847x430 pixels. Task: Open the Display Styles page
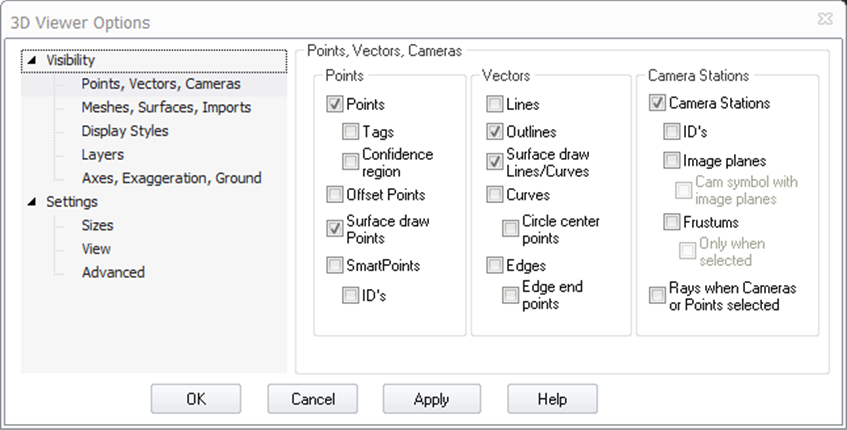(x=125, y=131)
